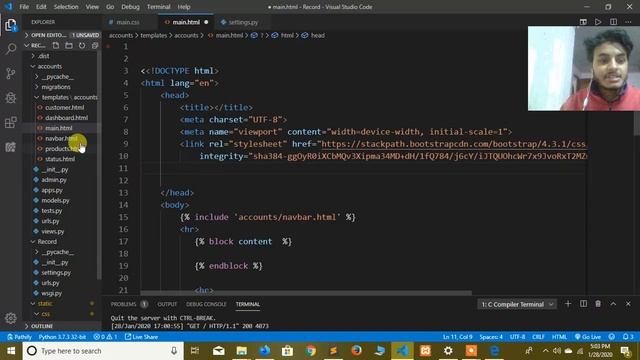Open the Manage settings gear
This screenshot has width=640, height=360.
point(11,318)
